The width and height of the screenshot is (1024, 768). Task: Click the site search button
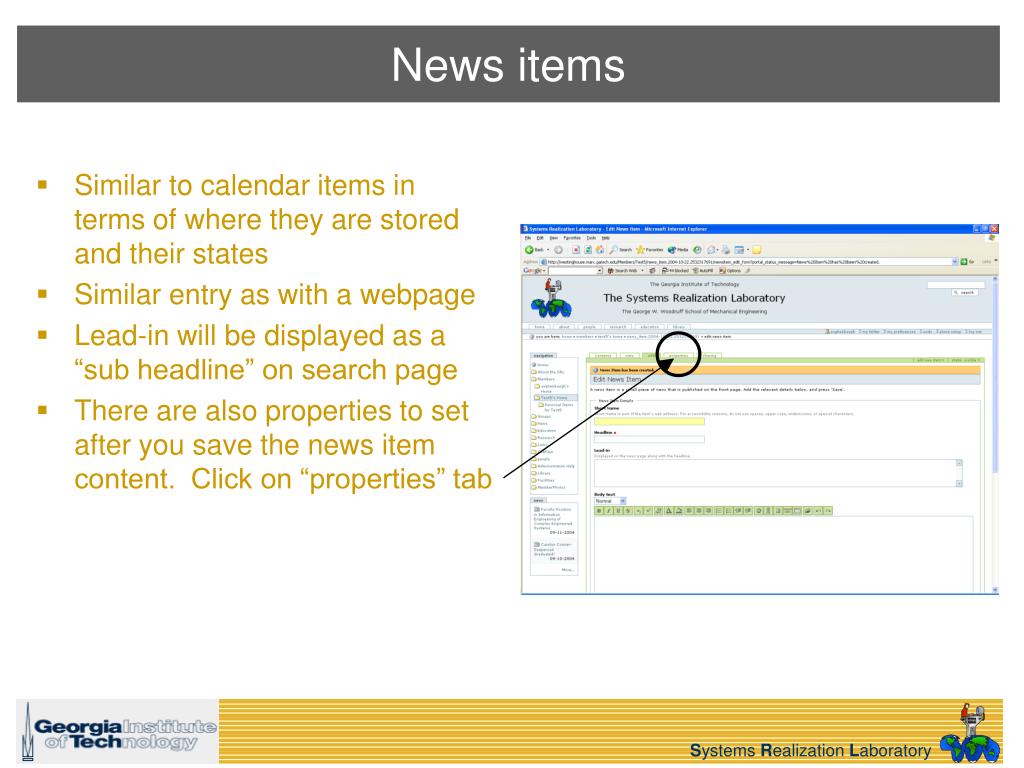tap(965, 293)
